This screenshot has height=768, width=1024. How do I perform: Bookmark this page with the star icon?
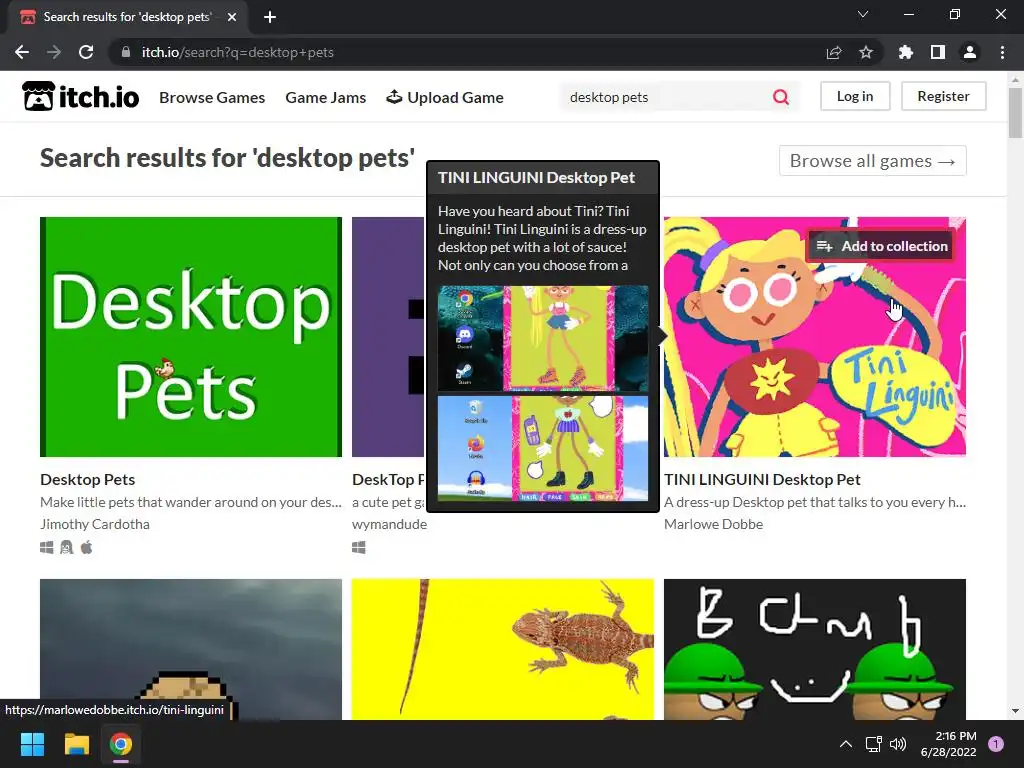866,52
